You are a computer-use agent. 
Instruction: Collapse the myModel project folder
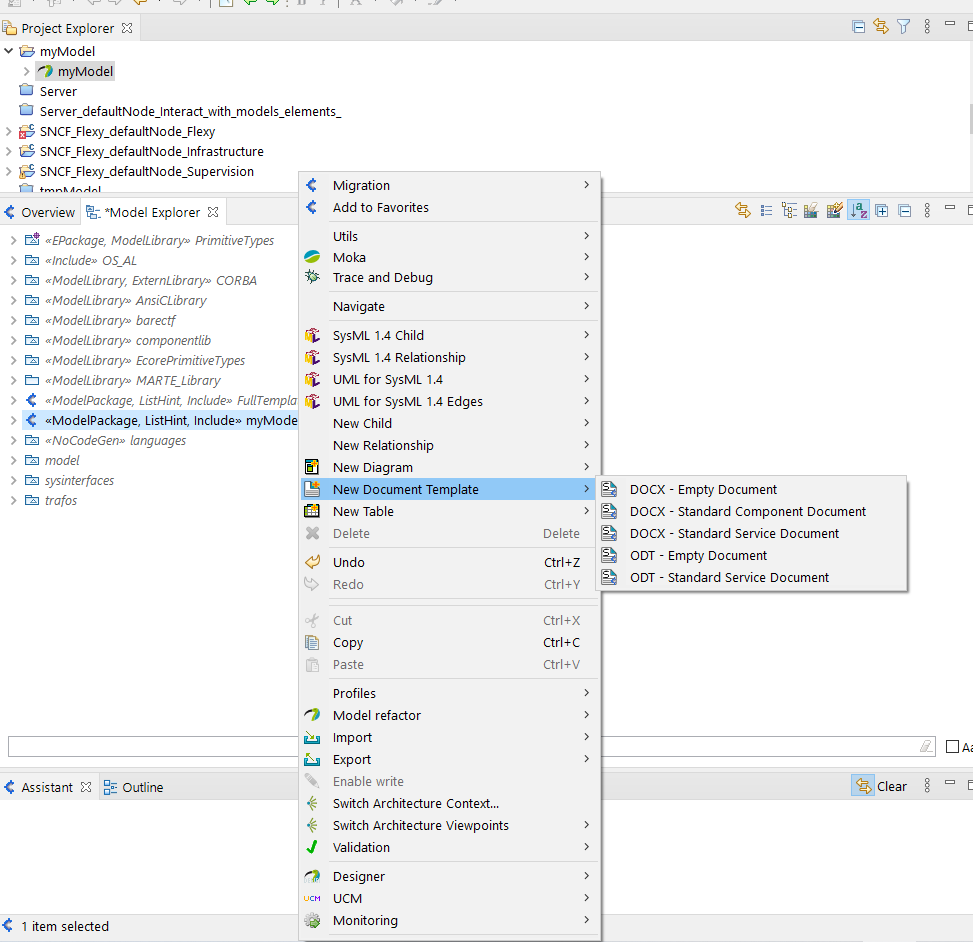[9, 51]
